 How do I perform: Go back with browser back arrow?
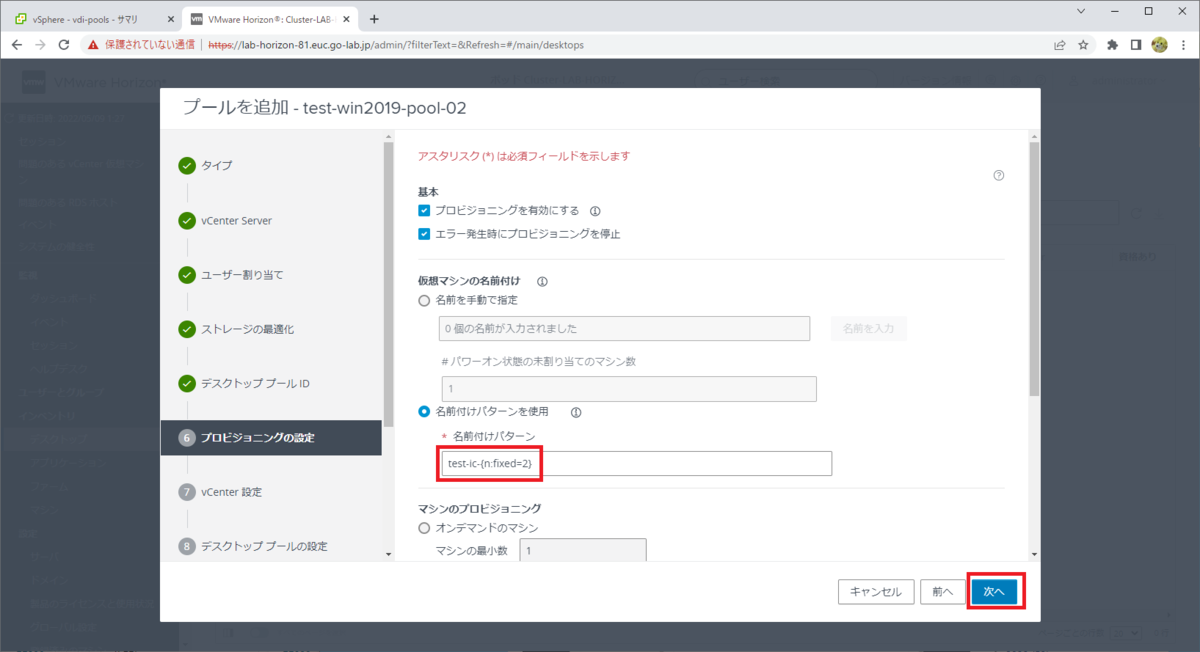click(16, 45)
